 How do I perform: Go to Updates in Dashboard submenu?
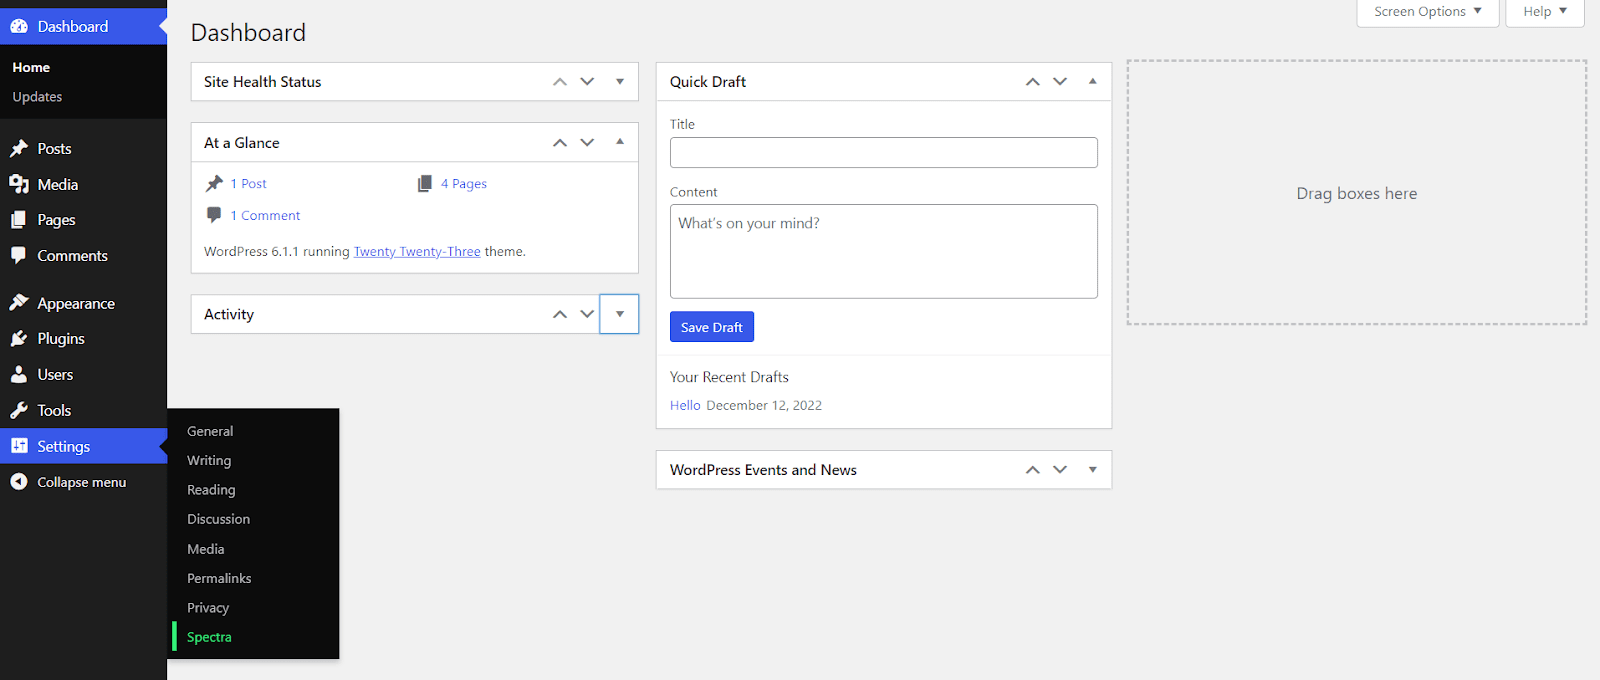pyautogui.click(x=37, y=97)
